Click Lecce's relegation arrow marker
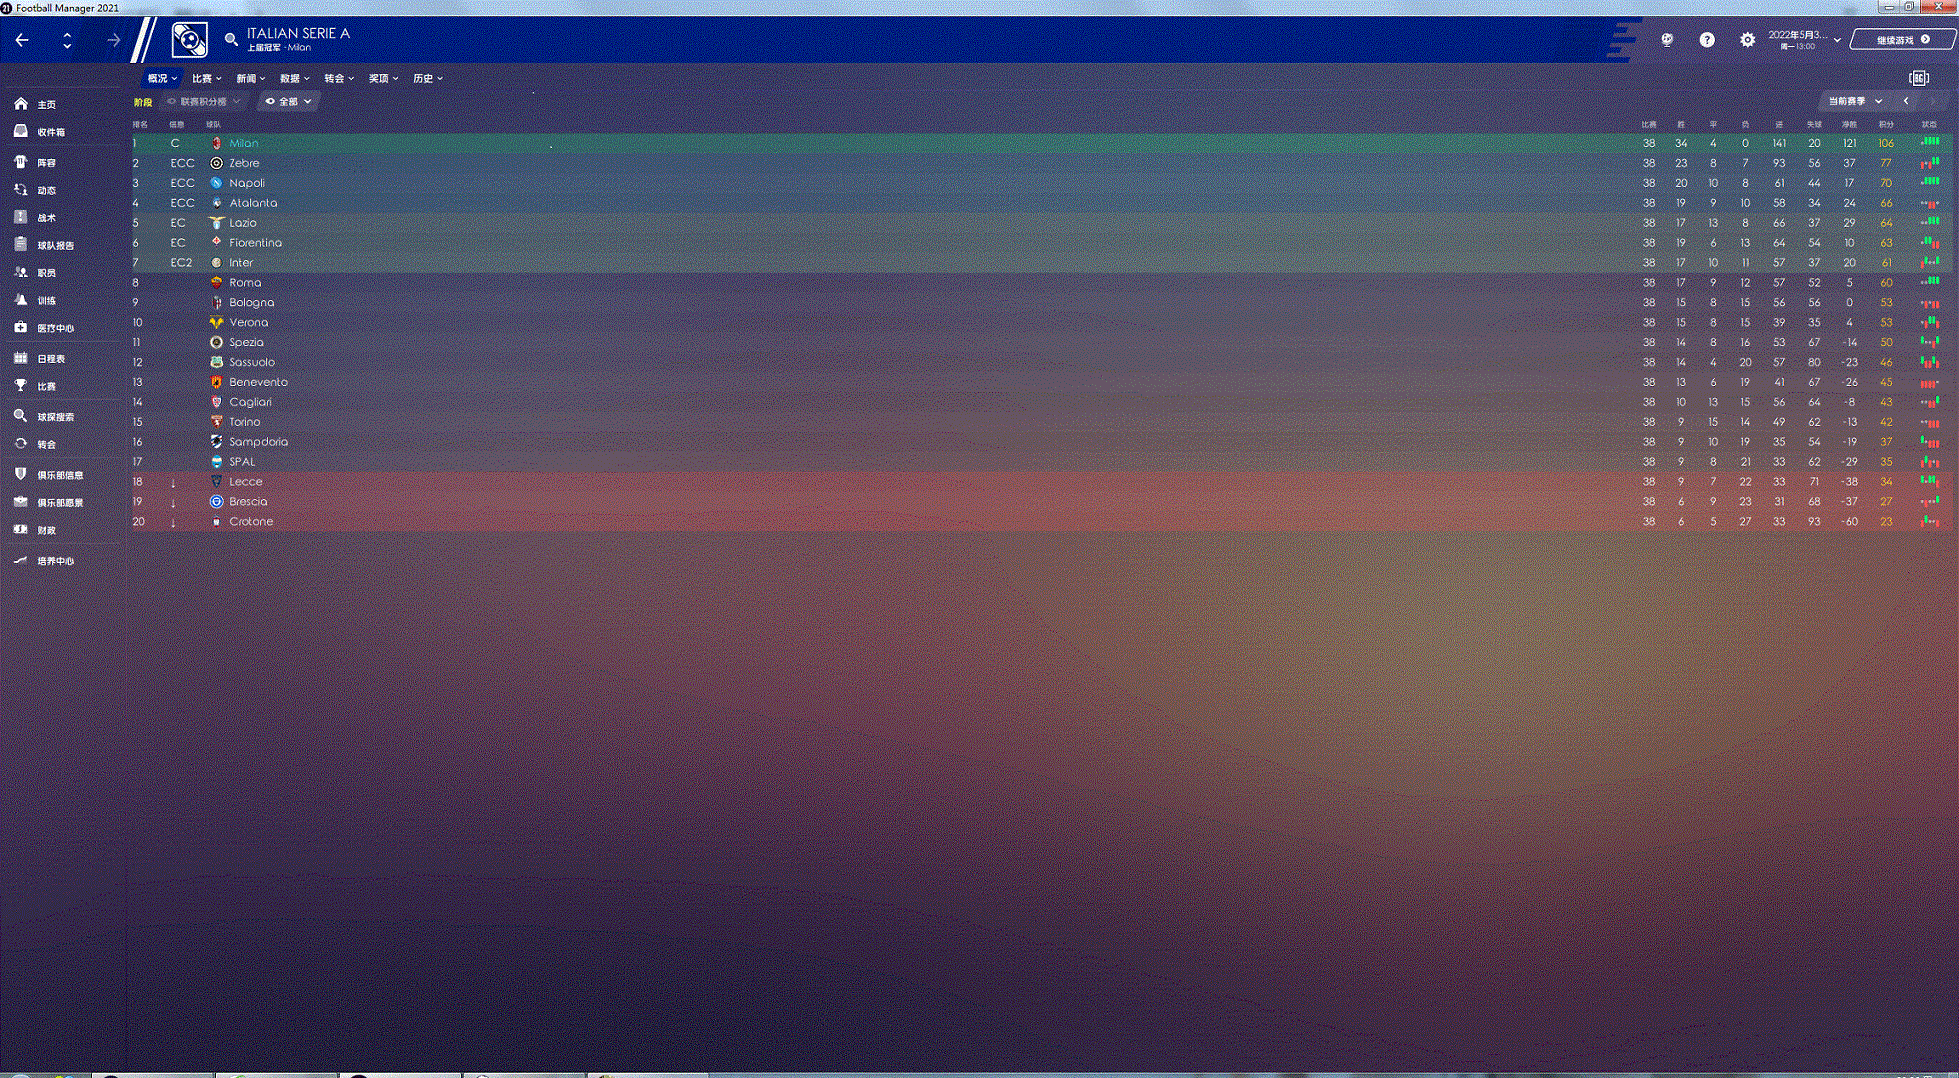This screenshot has width=1959, height=1078. pyautogui.click(x=173, y=482)
